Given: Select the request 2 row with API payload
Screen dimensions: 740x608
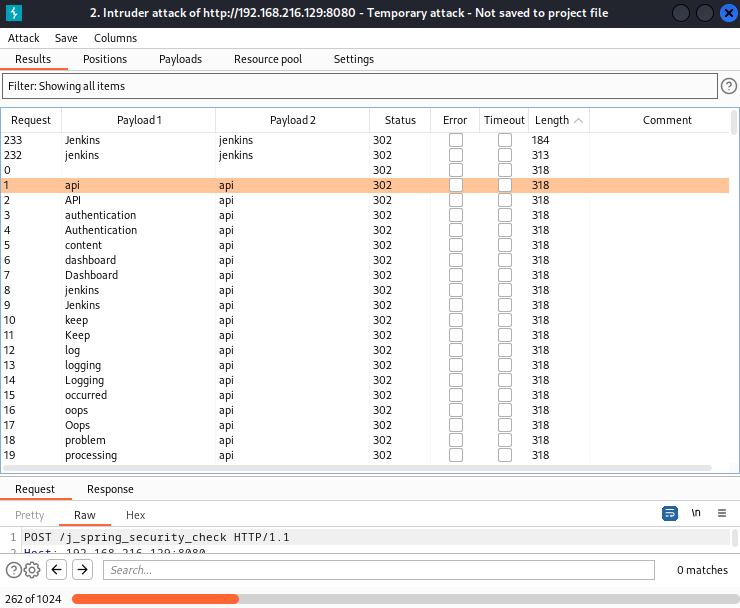Looking at the screenshot, I should tap(365, 200).
